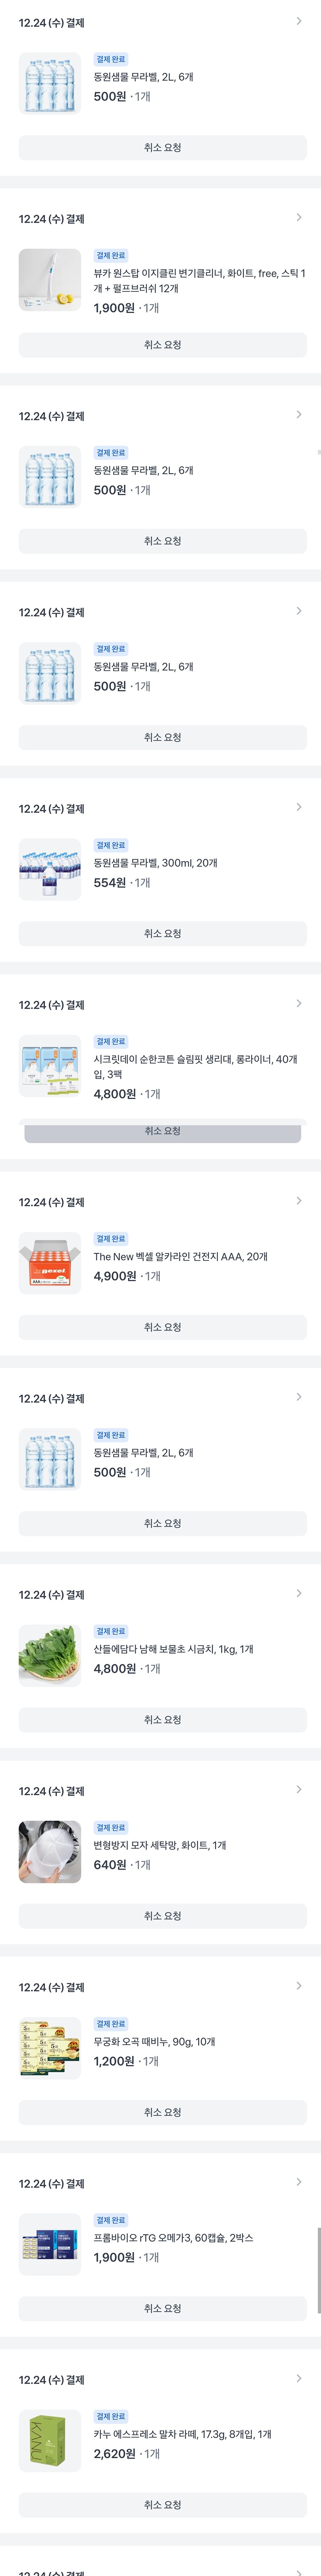The width and height of the screenshot is (321, 2576).
Task: Open 무궁화 오곡 때비누 product title
Action: (154, 2042)
